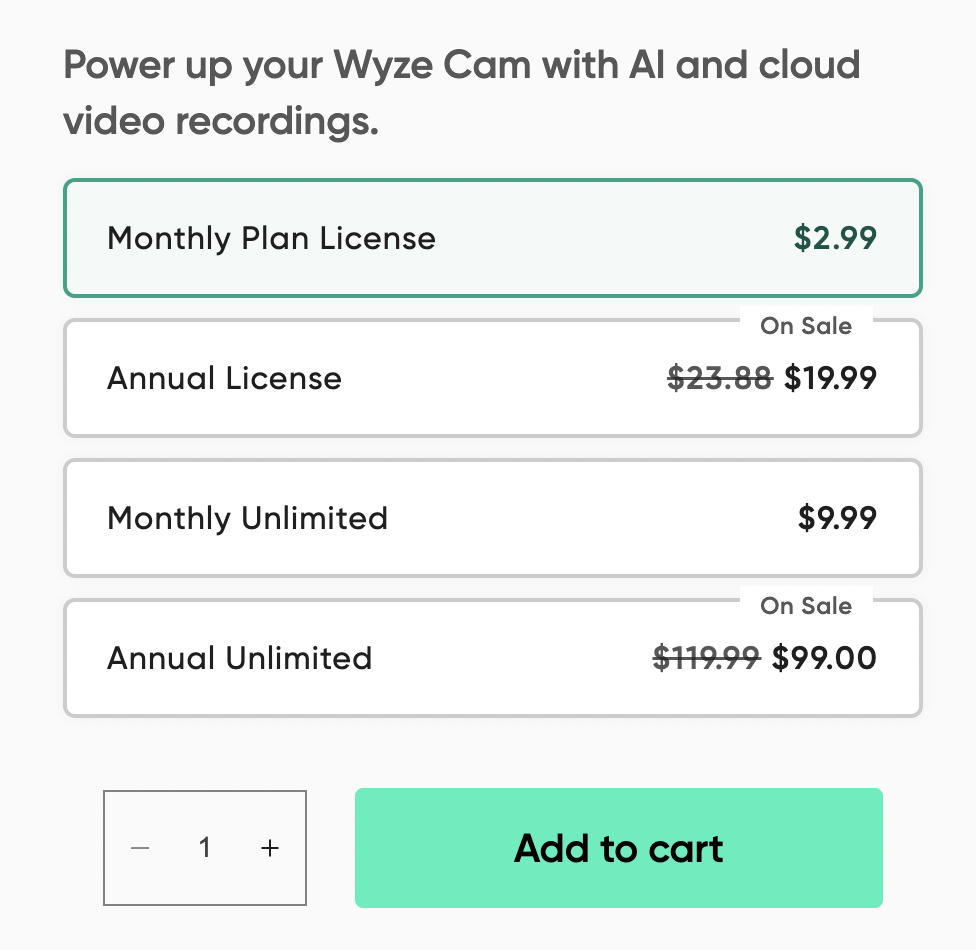This screenshot has height=950, width=976.
Task: Click the $9.99 Monthly Unlimited price
Action: coord(837,519)
